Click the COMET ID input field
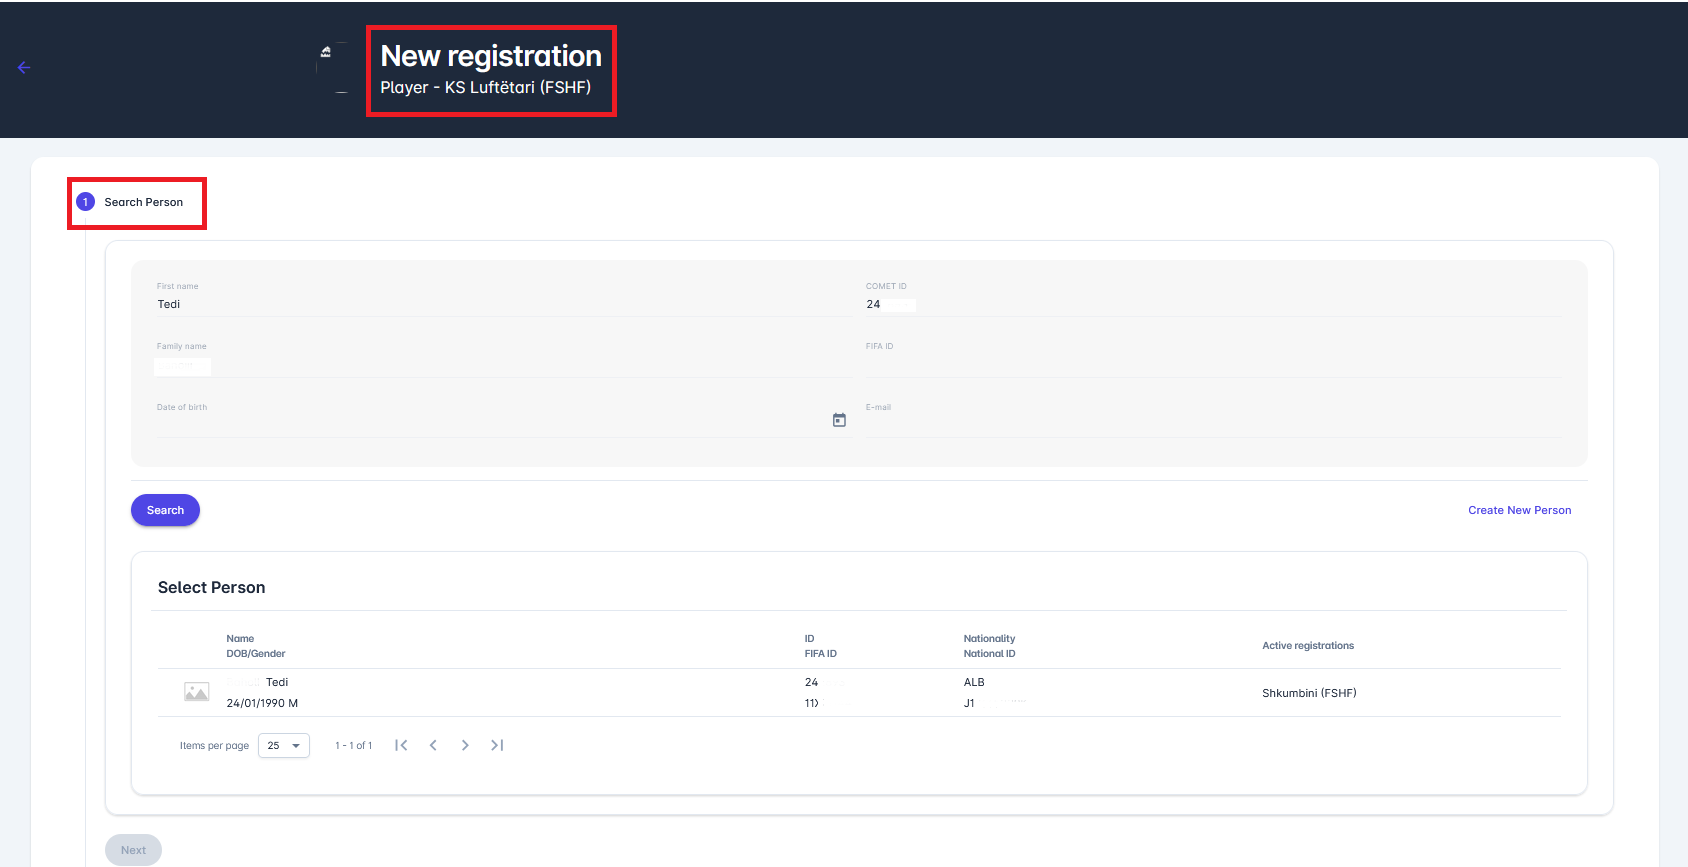Image resolution: width=1688 pixels, height=867 pixels. pyautogui.click(x=1210, y=304)
